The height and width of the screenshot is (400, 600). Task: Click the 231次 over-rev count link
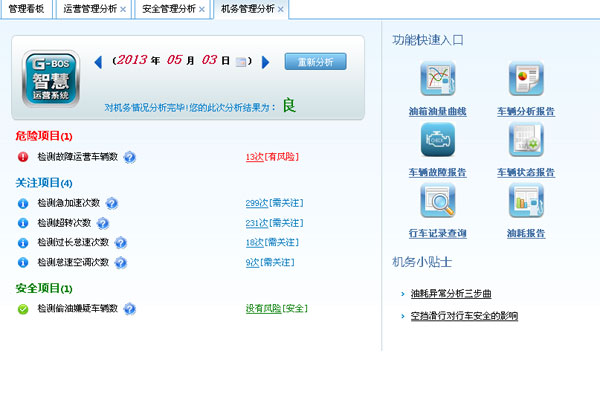256,223
